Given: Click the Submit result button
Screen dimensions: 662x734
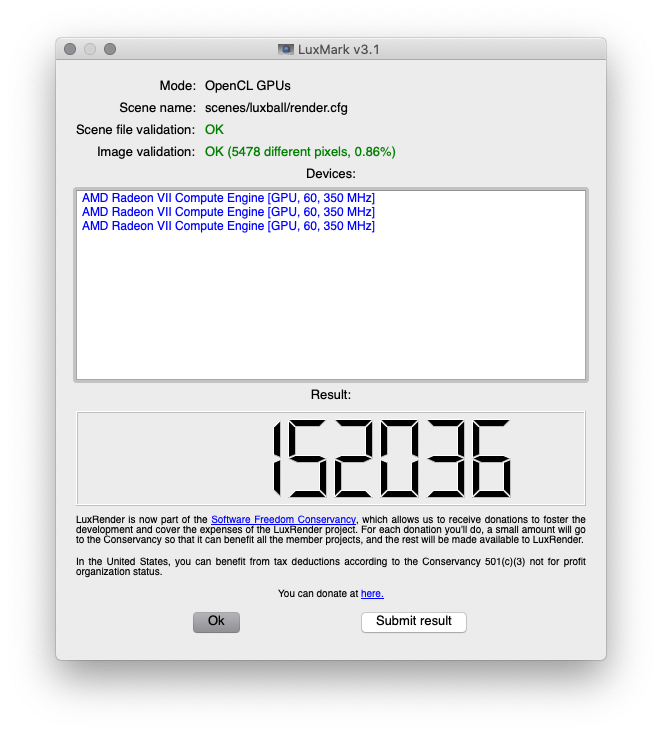Looking at the screenshot, I should point(414,622).
